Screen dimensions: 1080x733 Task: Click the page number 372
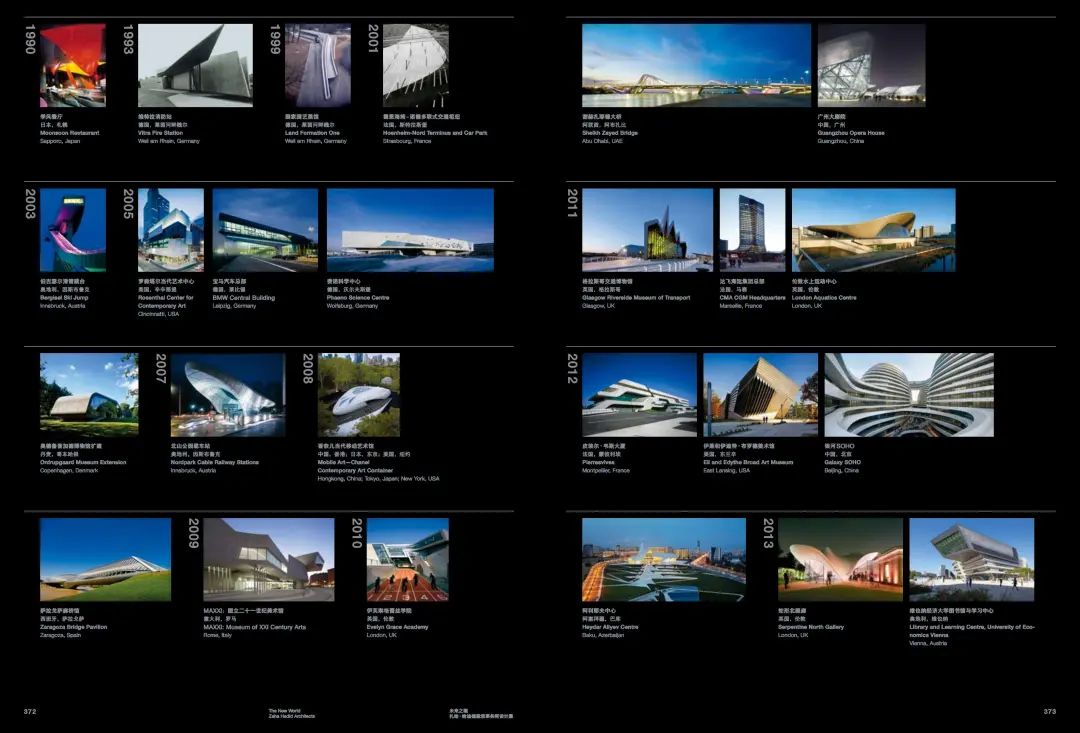(30, 712)
